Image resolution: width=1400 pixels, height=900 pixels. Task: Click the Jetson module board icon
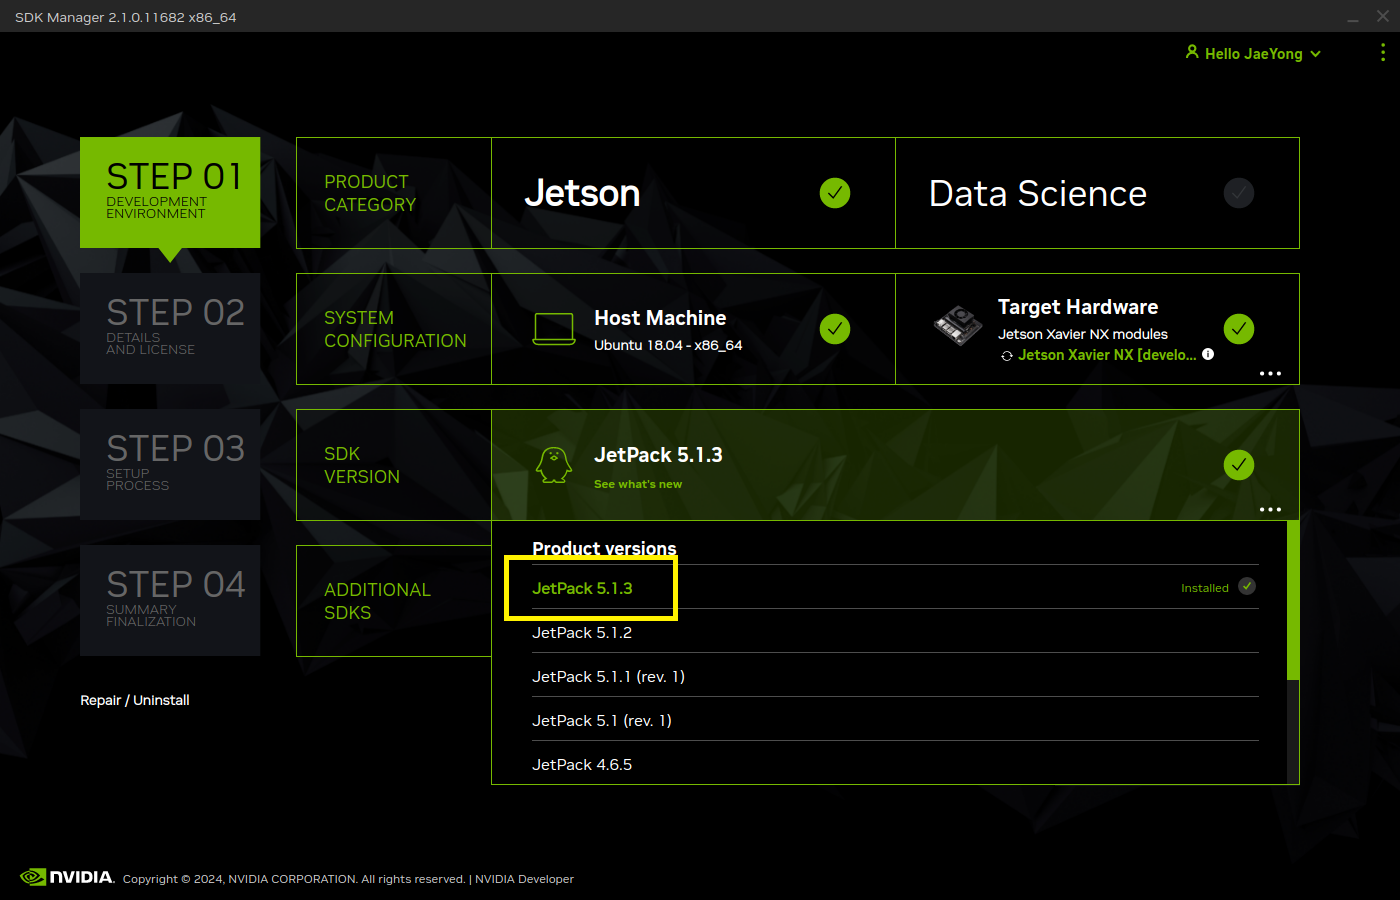coord(958,325)
